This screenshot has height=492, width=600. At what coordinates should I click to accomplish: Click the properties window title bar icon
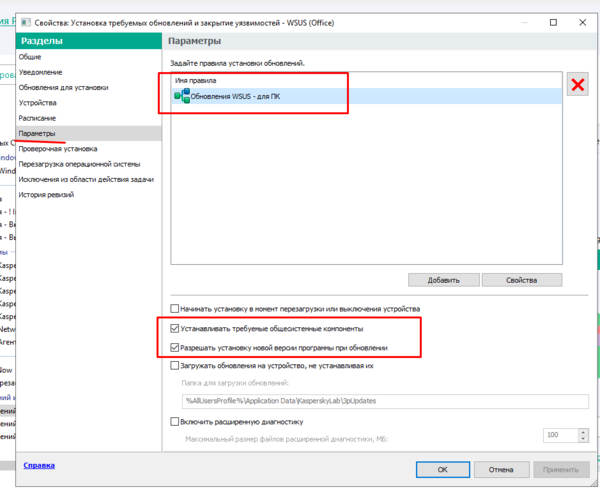26,23
